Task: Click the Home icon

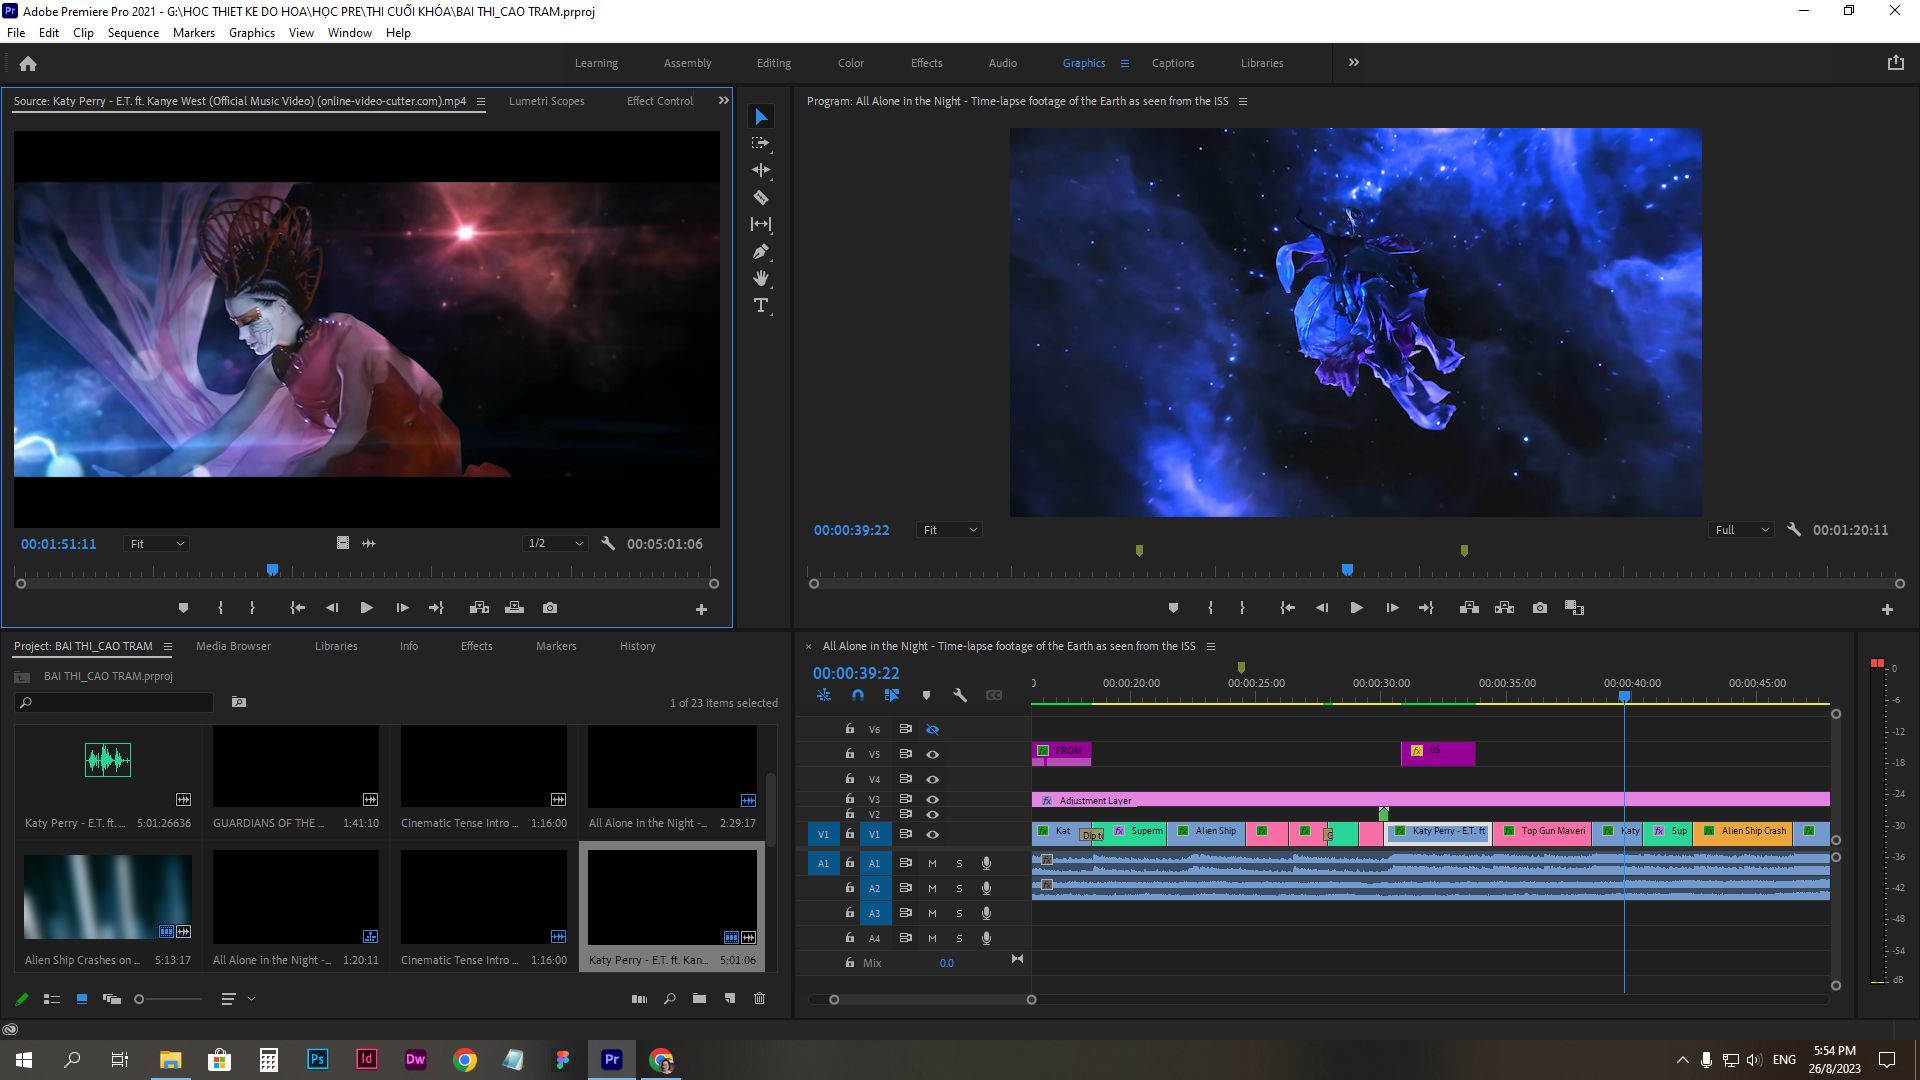Action: (28, 64)
